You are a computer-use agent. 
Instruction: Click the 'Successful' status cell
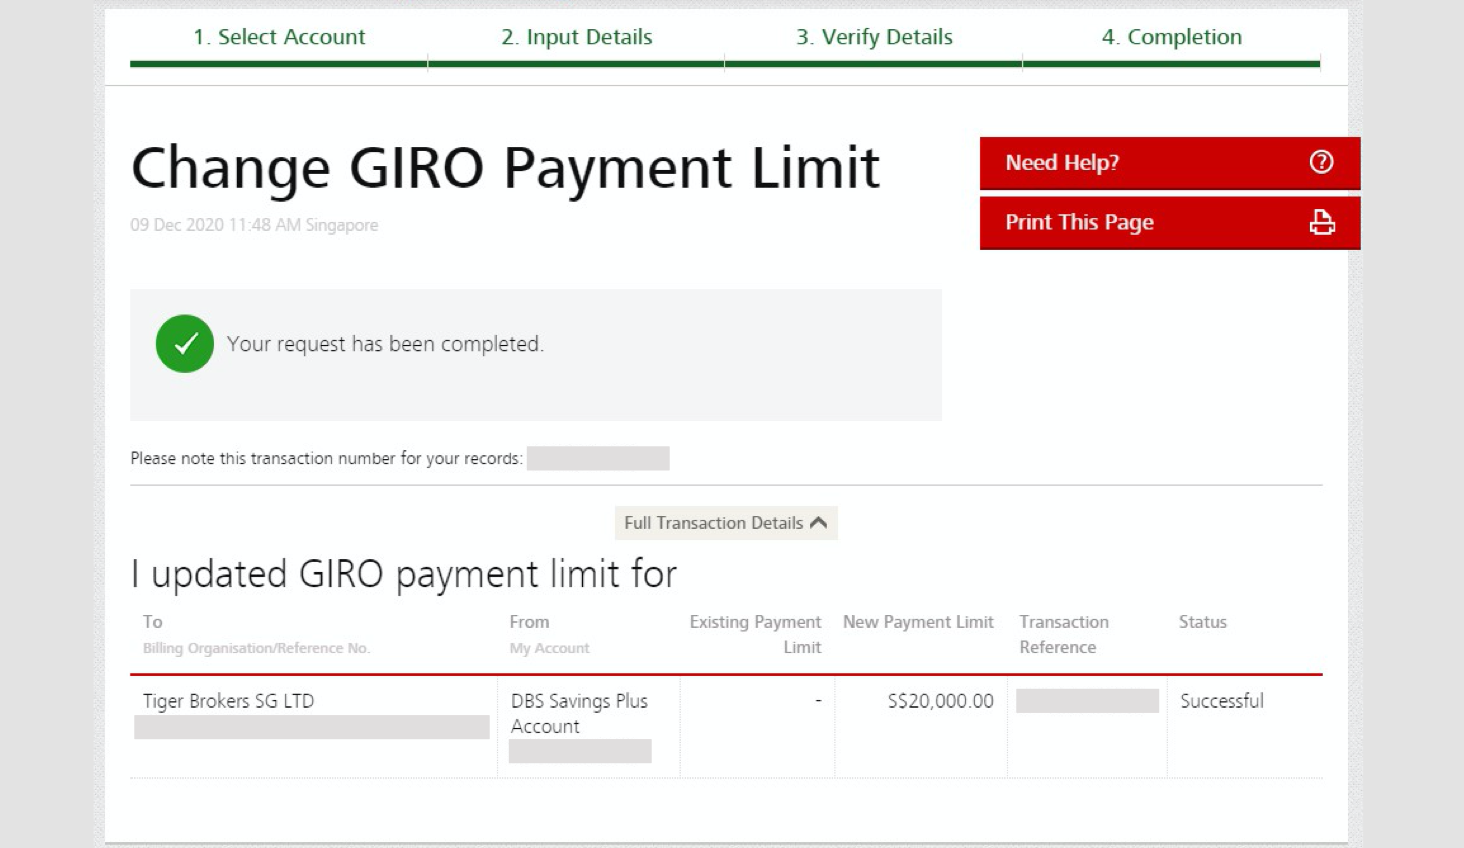pos(1221,701)
